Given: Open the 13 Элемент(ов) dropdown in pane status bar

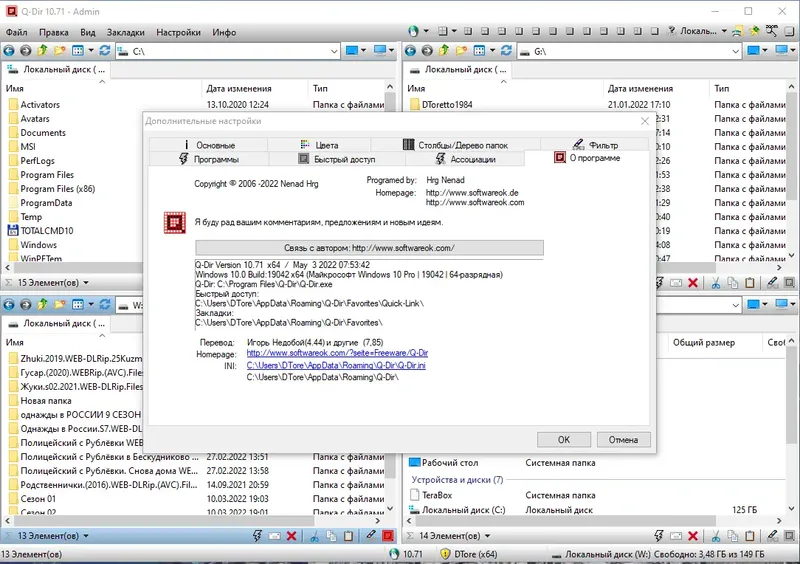Looking at the screenshot, I should [86, 536].
